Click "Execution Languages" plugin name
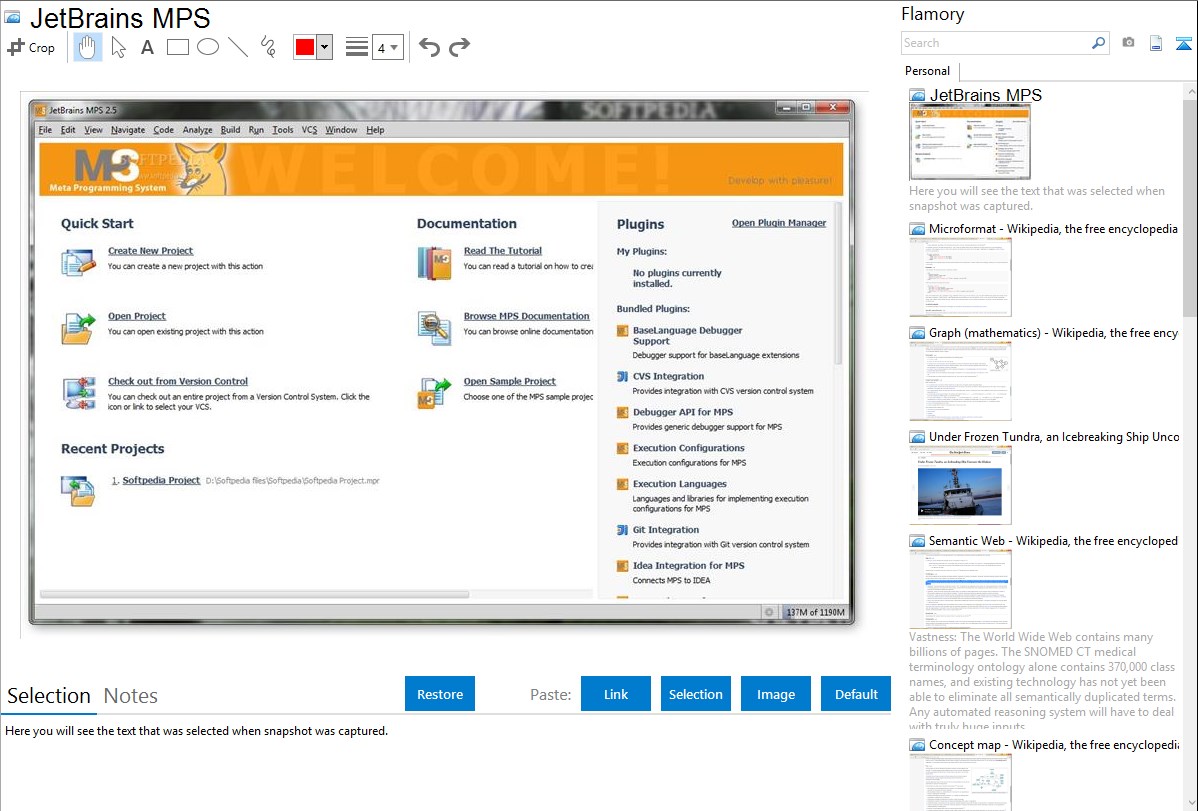 pyautogui.click(x=679, y=484)
